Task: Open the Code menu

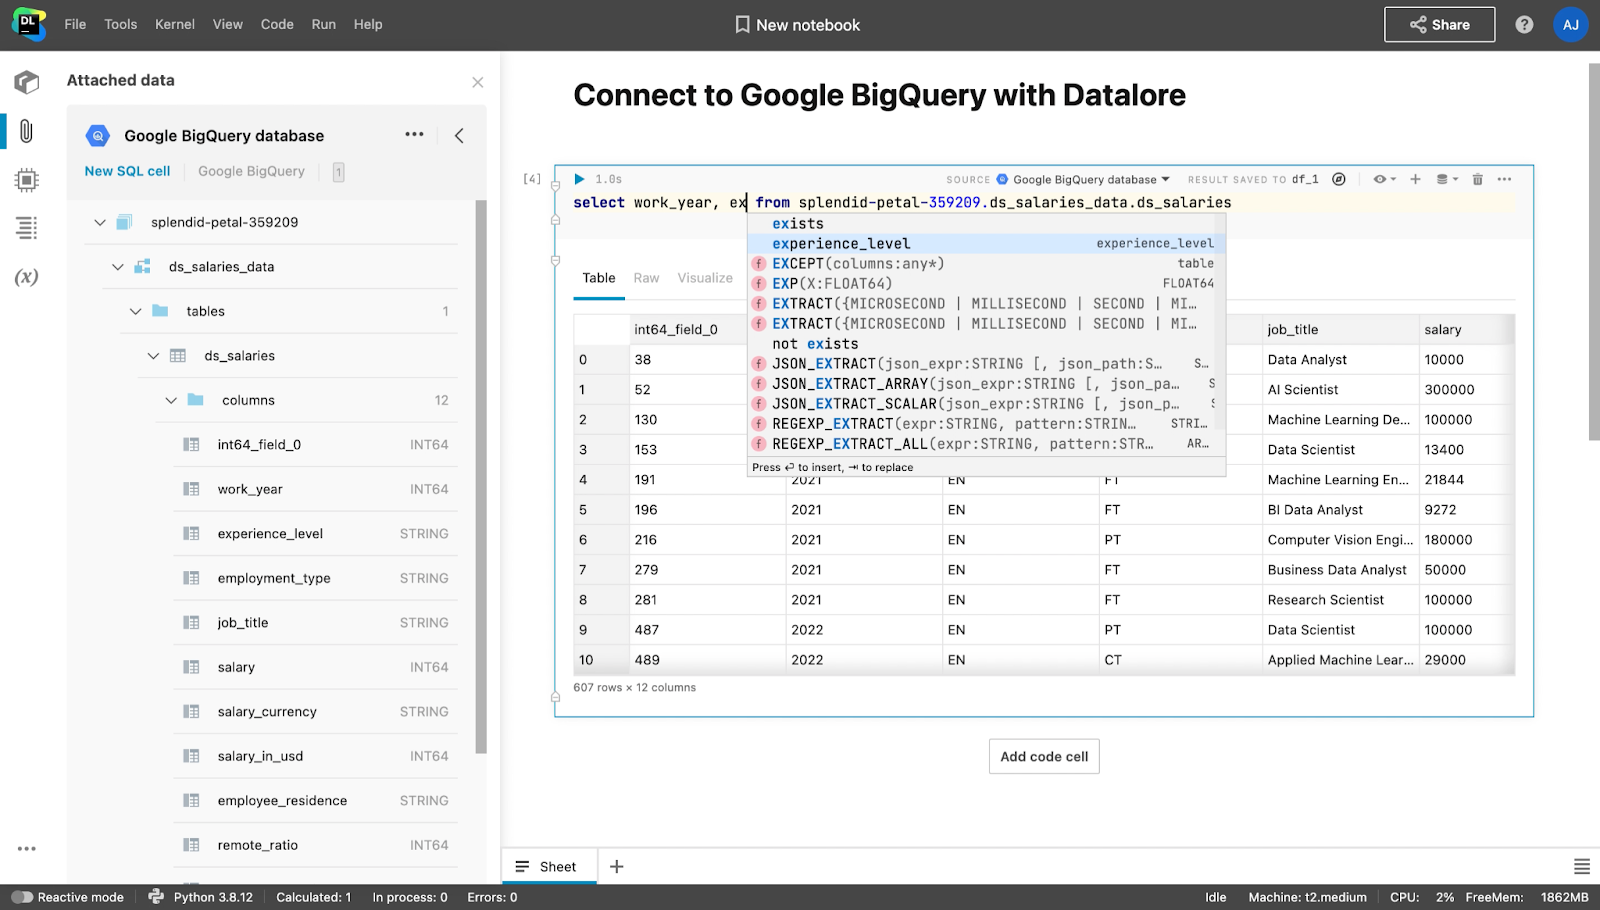Action: pyautogui.click(x=277, y=24)
